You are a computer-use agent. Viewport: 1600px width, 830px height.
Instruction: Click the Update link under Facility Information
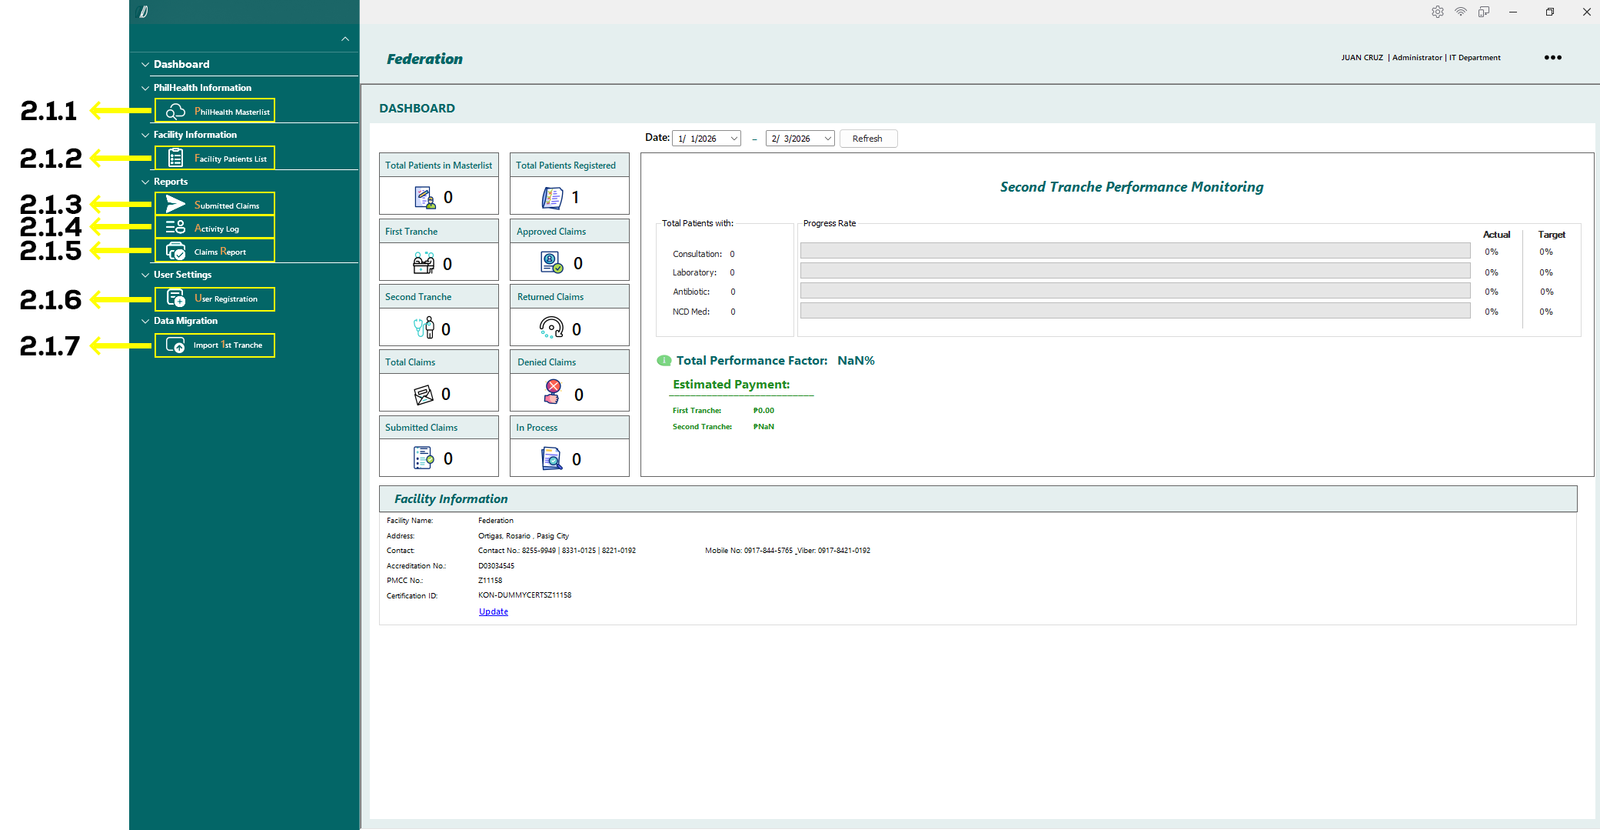pyautogui.click(x=493, y=612)
